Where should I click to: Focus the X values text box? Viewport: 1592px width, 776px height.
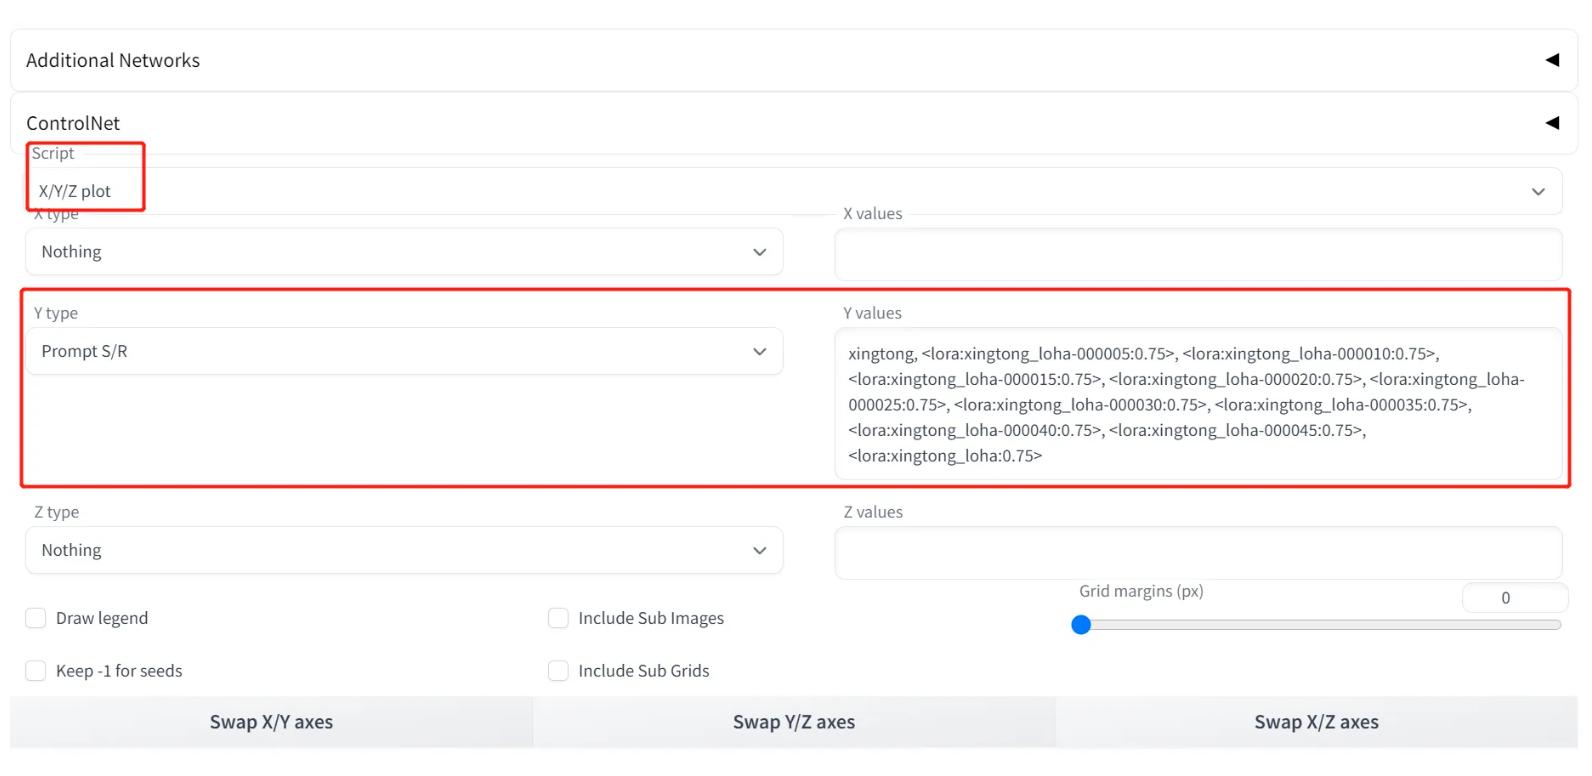click(x=1198, y=254)
